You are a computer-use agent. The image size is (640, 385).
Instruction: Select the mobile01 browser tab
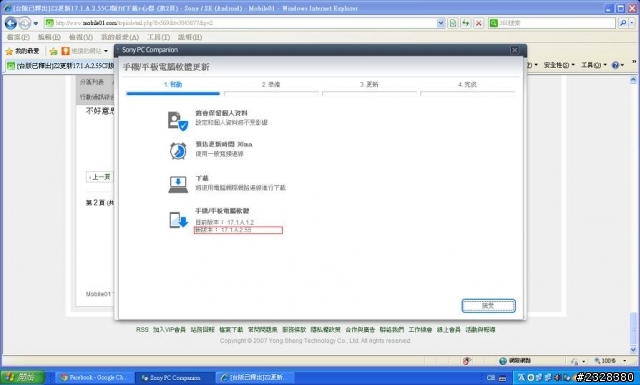(x=60, y=66)
